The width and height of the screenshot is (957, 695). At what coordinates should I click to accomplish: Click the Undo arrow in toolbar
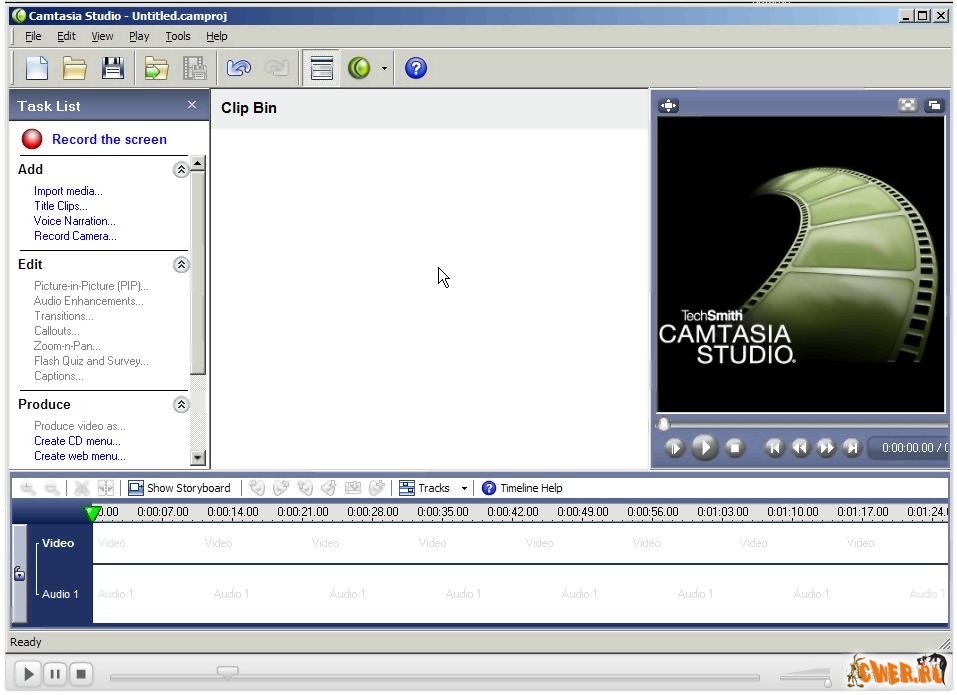pos(238,68)
